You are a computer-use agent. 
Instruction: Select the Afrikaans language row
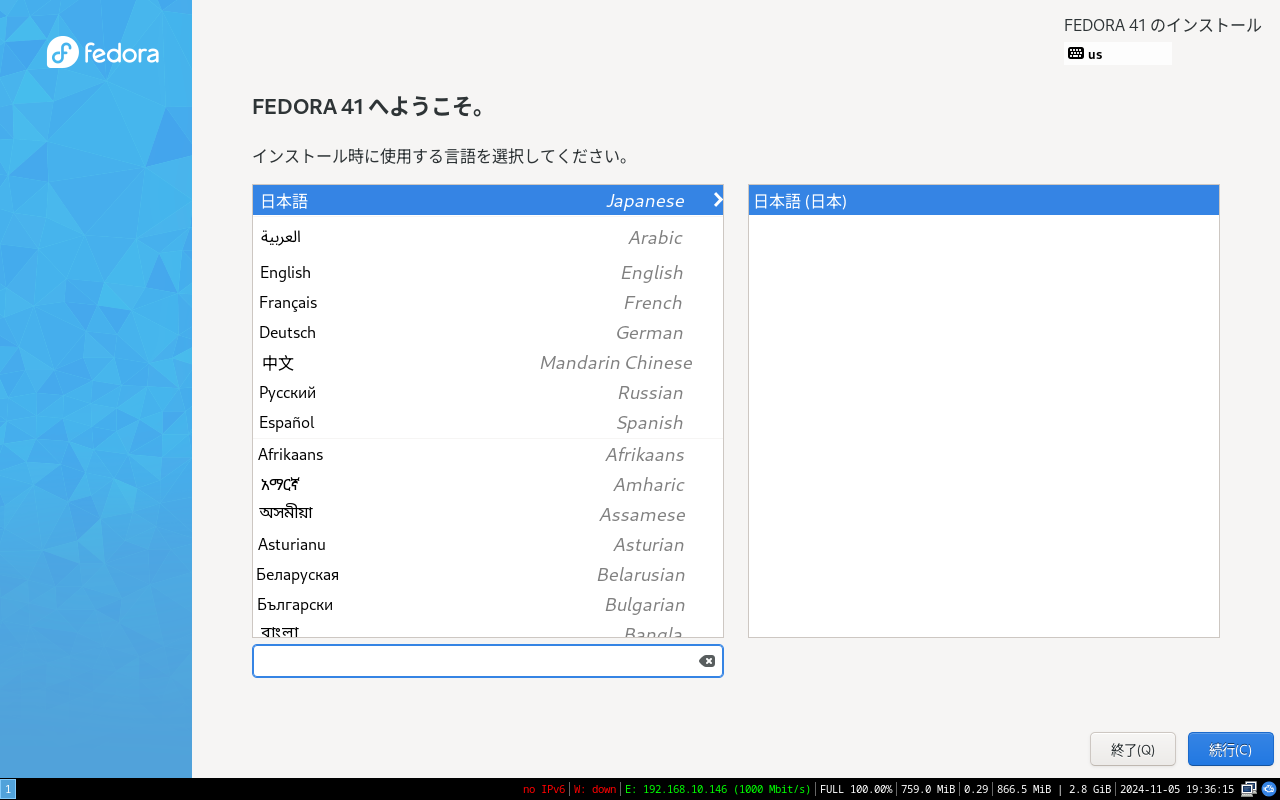(x=488, y=454)
